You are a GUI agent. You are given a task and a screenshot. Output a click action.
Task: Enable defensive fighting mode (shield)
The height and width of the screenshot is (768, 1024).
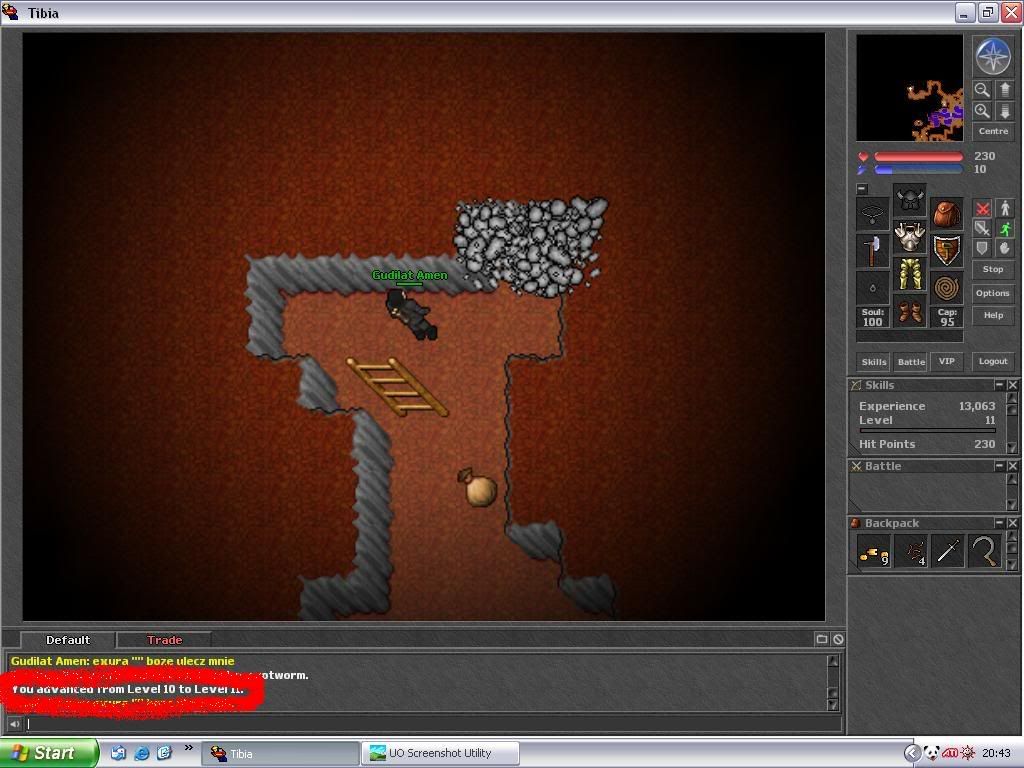tap(982, 248)
